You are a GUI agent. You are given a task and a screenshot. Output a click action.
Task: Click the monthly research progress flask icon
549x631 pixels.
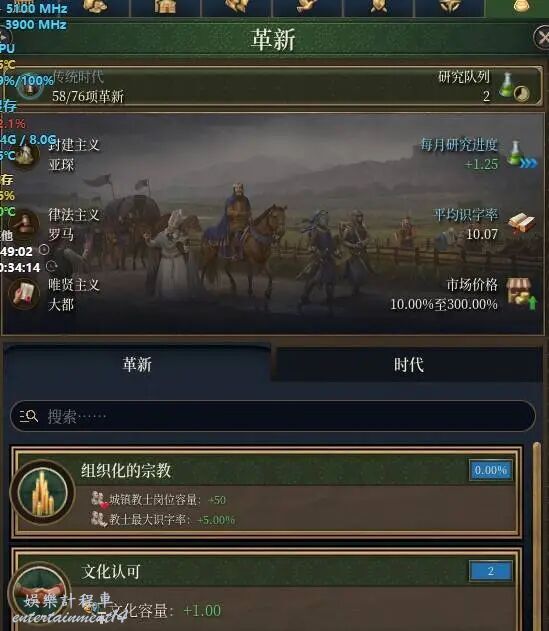point(515,154)
